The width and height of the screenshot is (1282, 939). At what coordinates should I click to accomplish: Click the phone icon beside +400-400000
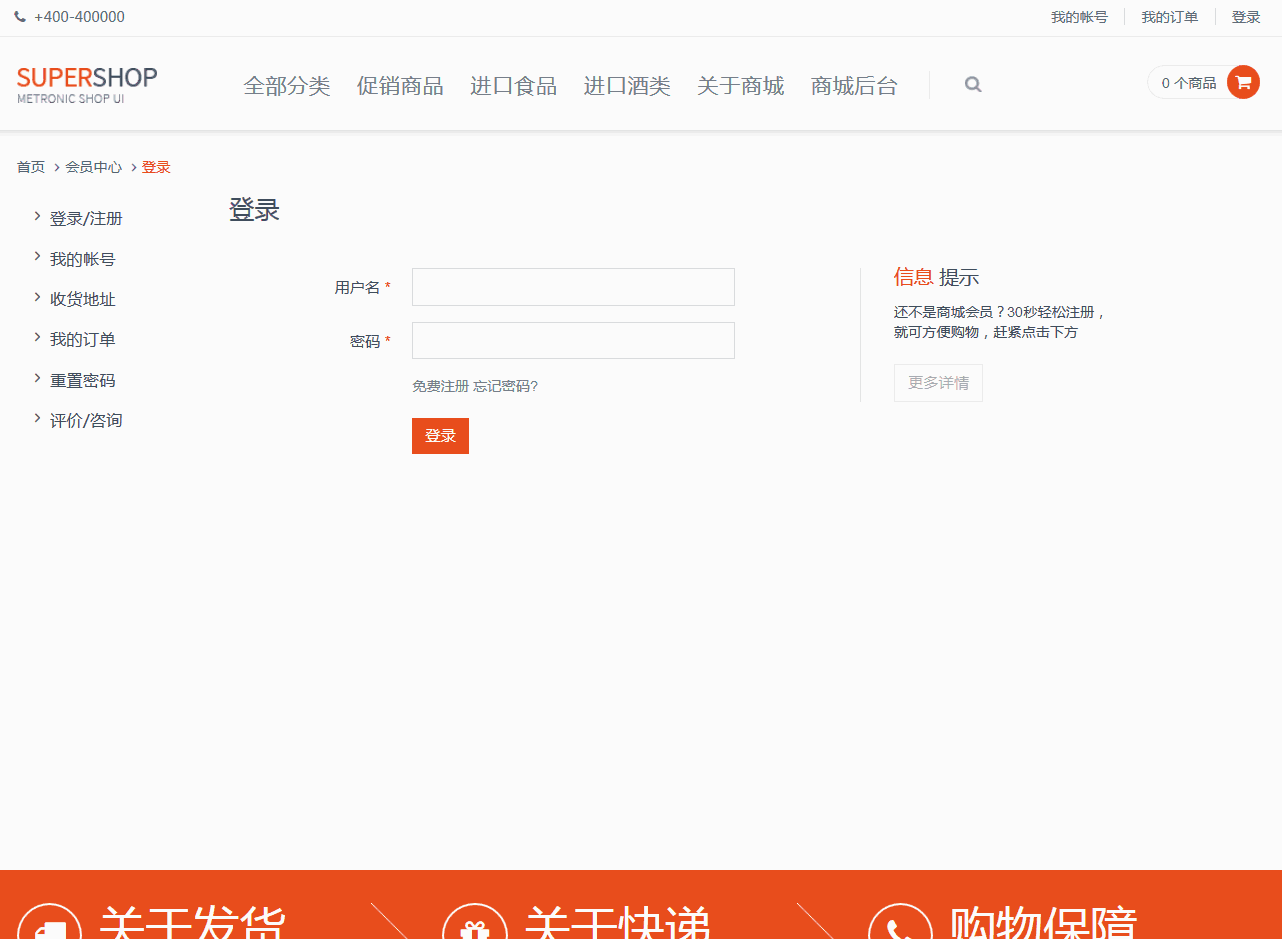(x=20, y=17)
